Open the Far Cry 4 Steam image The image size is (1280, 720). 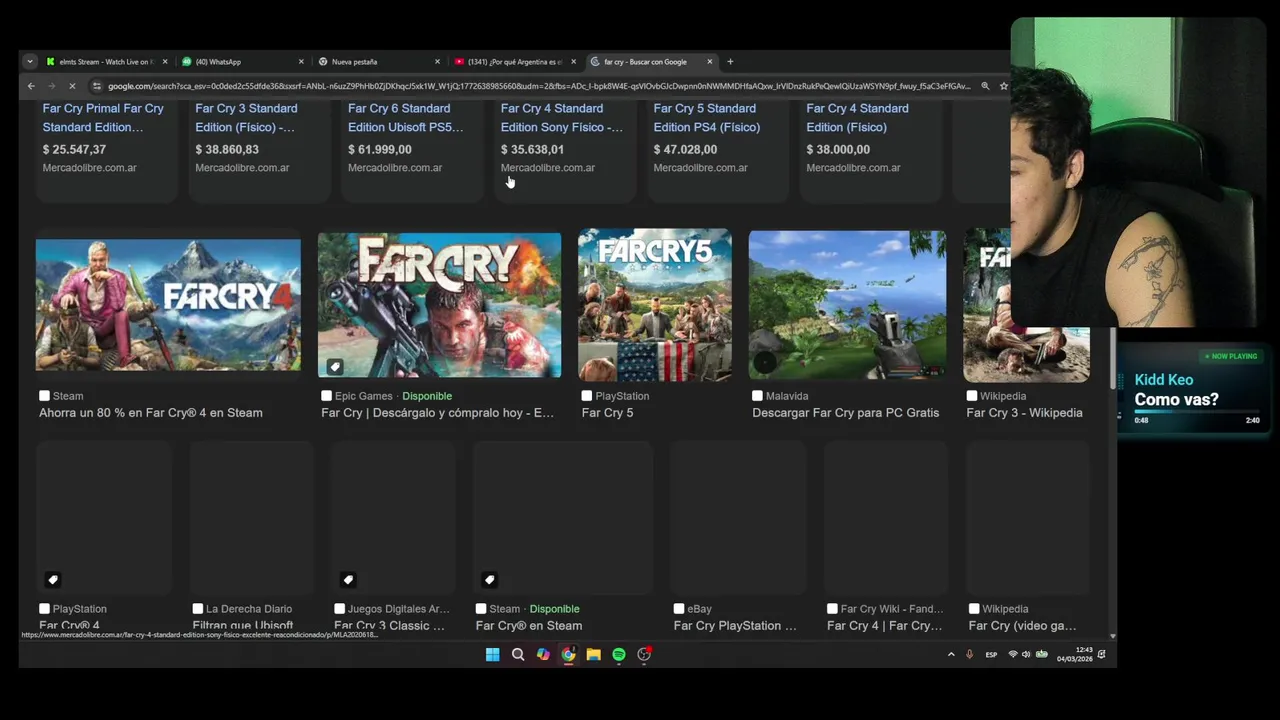[168, 305]
